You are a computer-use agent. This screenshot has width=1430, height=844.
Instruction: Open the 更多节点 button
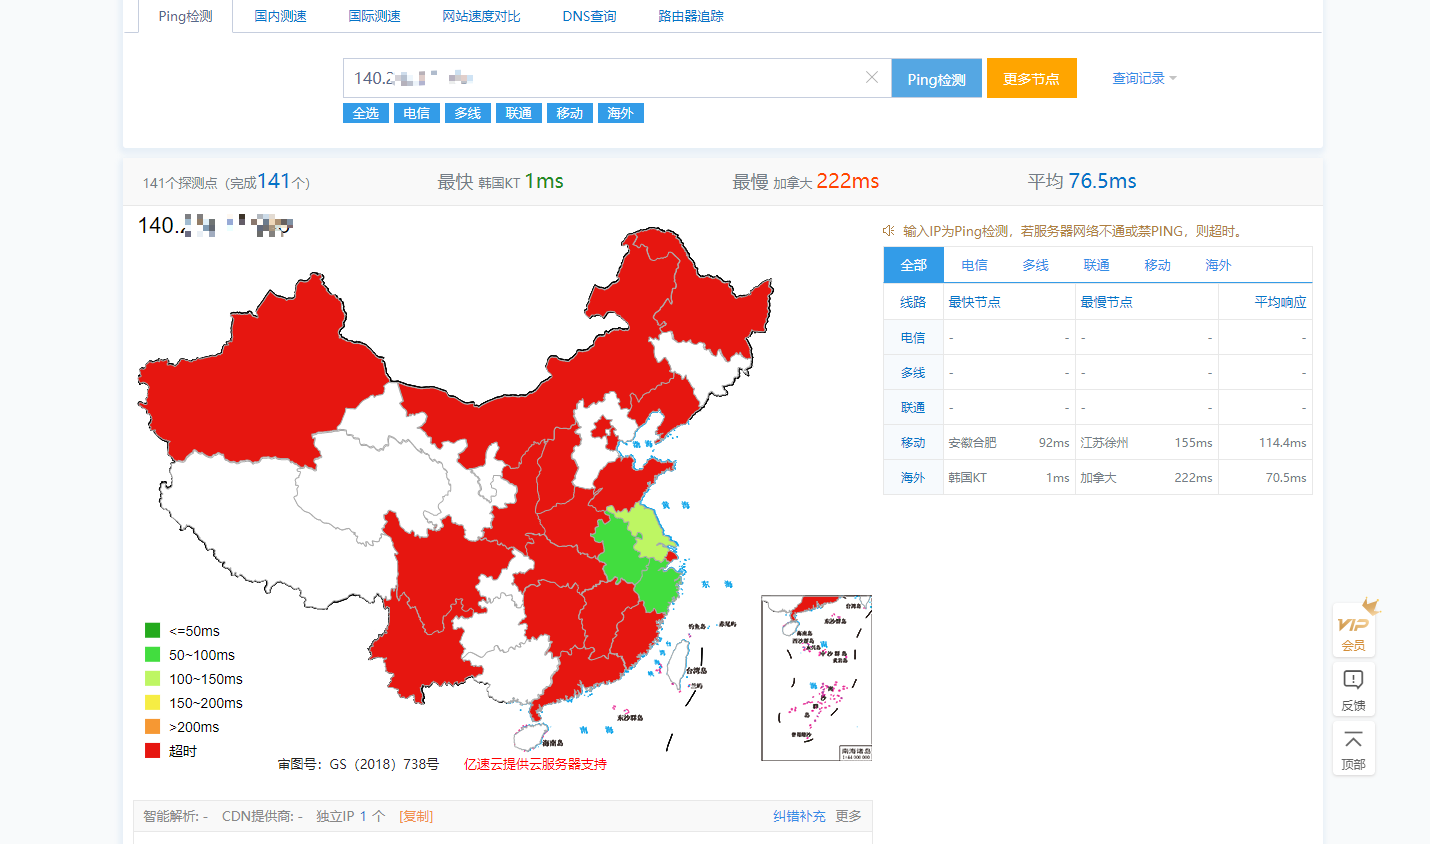tap(1031, 78)
